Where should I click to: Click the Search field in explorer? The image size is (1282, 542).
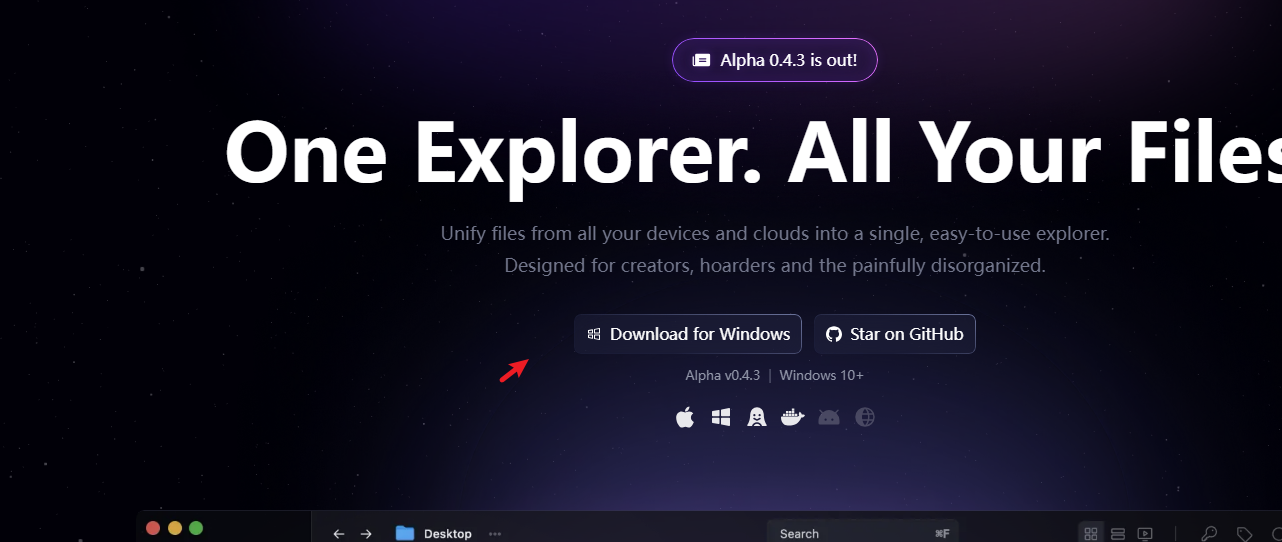click(862, 532)
